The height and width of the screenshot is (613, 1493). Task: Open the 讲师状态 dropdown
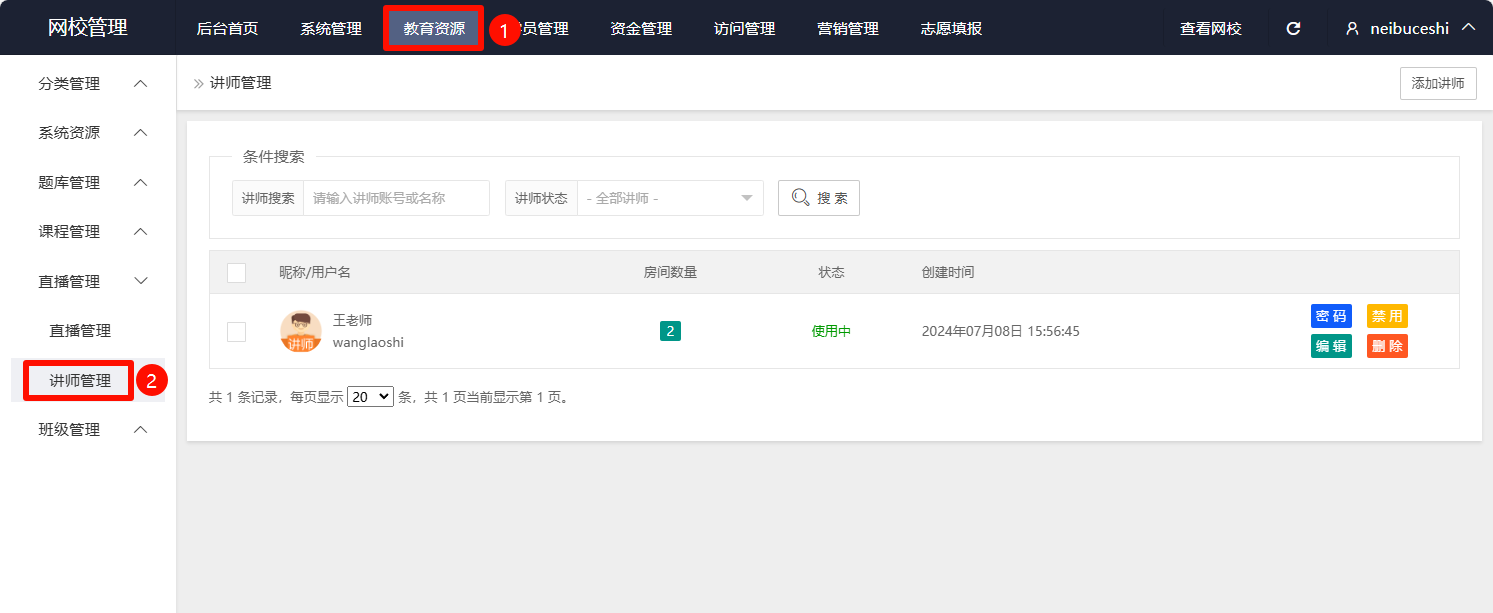point(670,198)
